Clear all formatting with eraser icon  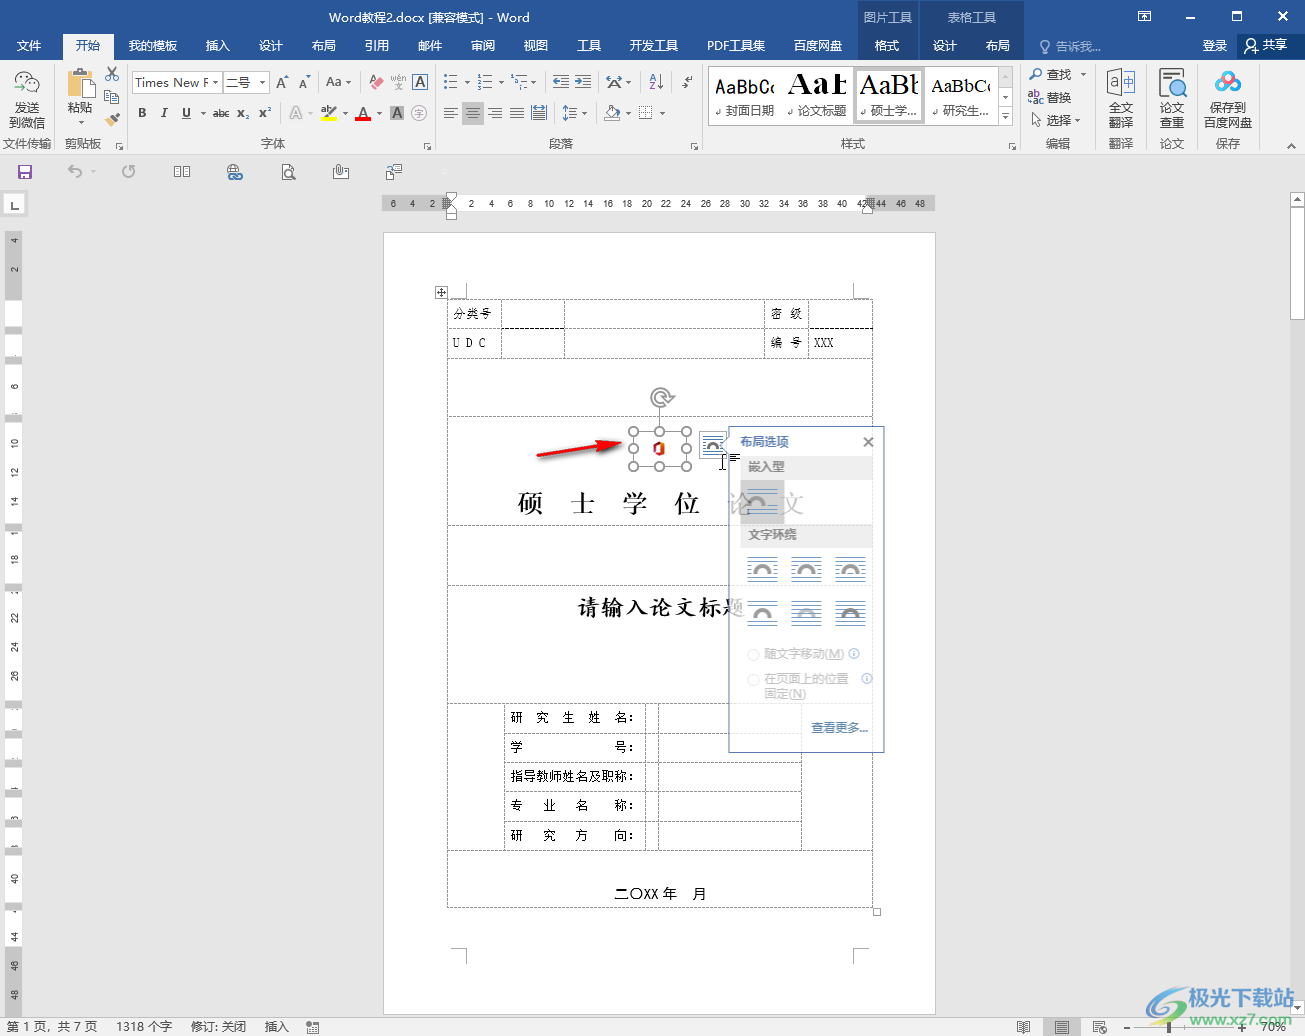(376, 82)
